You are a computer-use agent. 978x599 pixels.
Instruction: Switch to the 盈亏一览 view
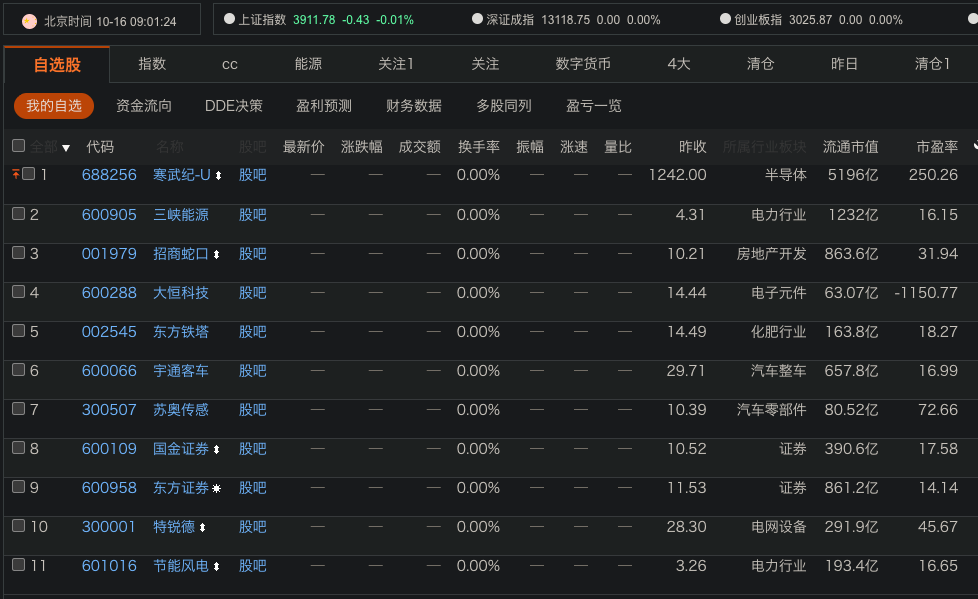pos(593,106)
